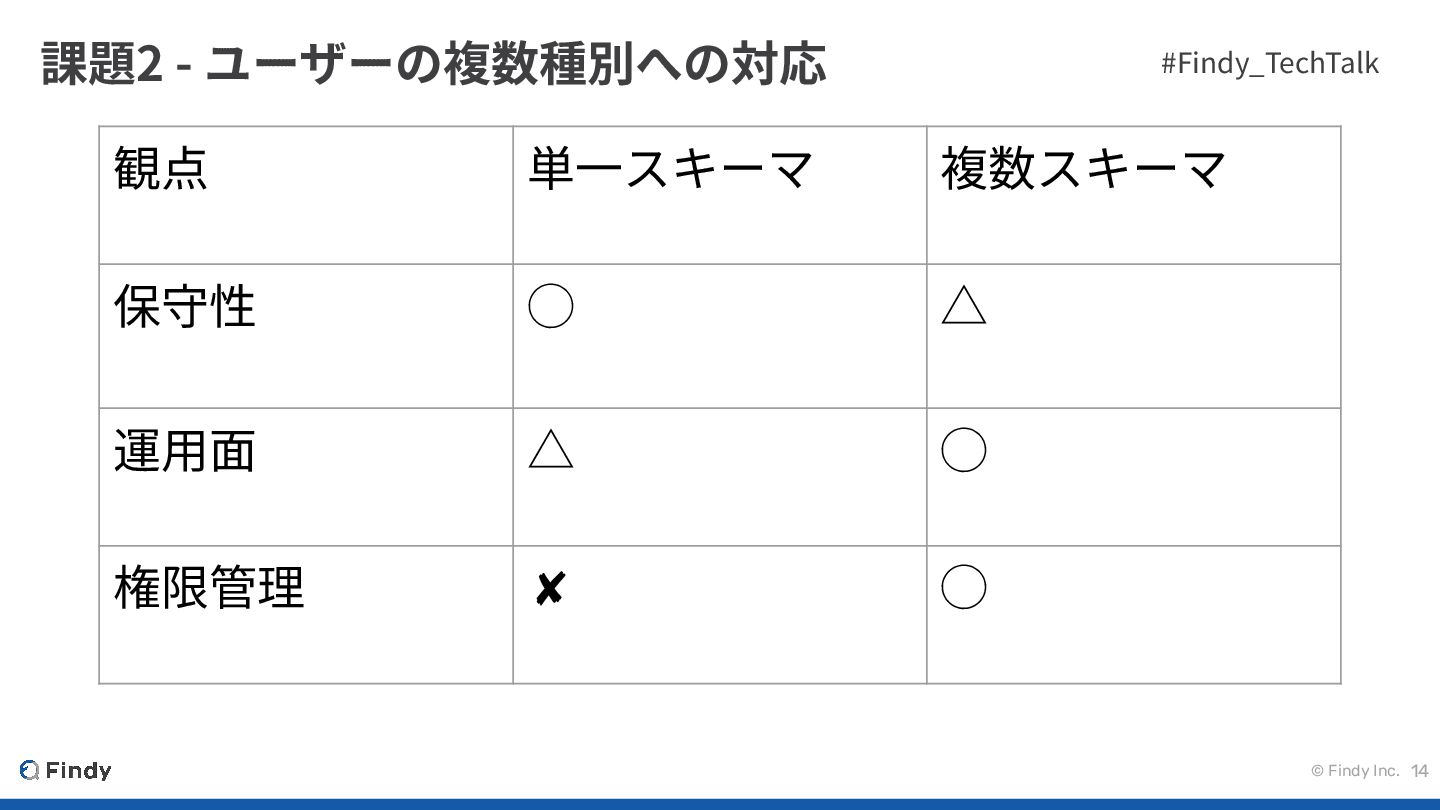Select the 観点 header cell
The height and width of the screenshot is (810, 1440).
[161, 168]
